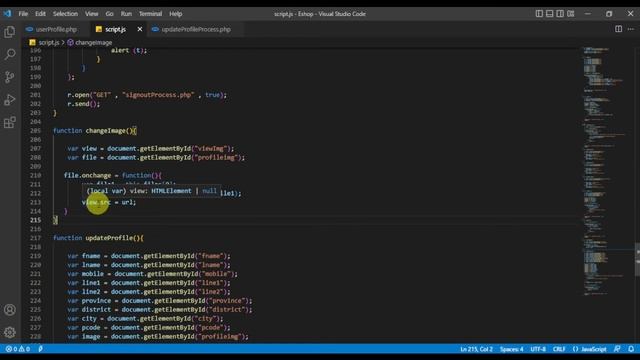
Task: Click line number 215
Action: pyautogui.click(x=36, y=220)
